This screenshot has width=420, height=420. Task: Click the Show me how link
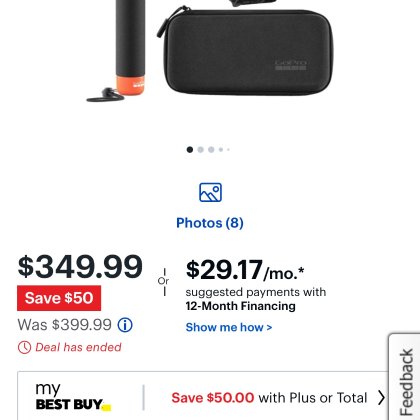point(229,327)
